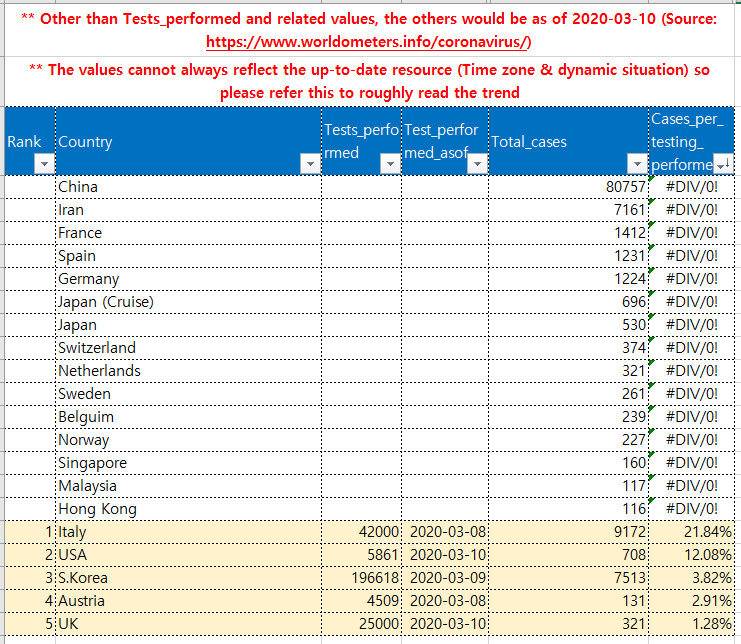741x644 pixels.
Task: Click France's total cases value 1412
Action: 569,233
